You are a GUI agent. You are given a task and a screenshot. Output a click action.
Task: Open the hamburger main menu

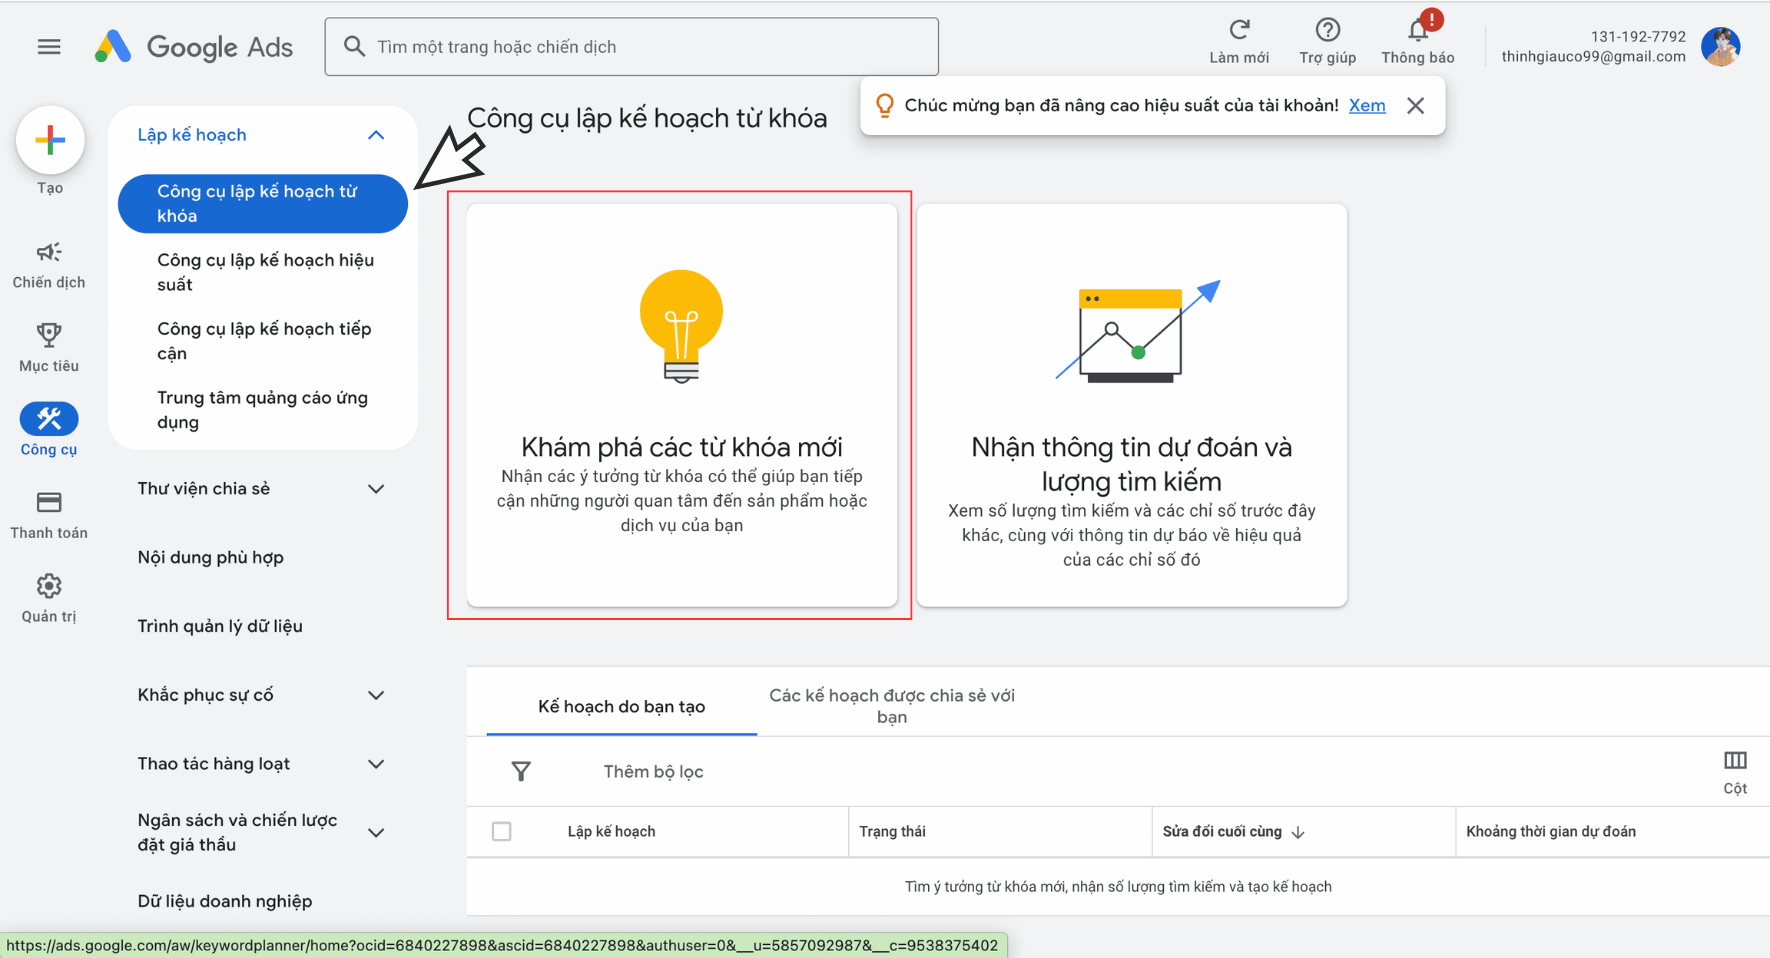click(49, 47)
